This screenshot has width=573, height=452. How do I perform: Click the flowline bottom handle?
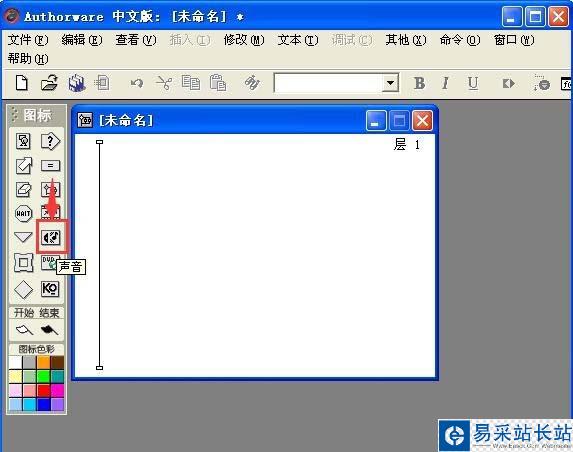pyautogui.click(x=99, y=368)
